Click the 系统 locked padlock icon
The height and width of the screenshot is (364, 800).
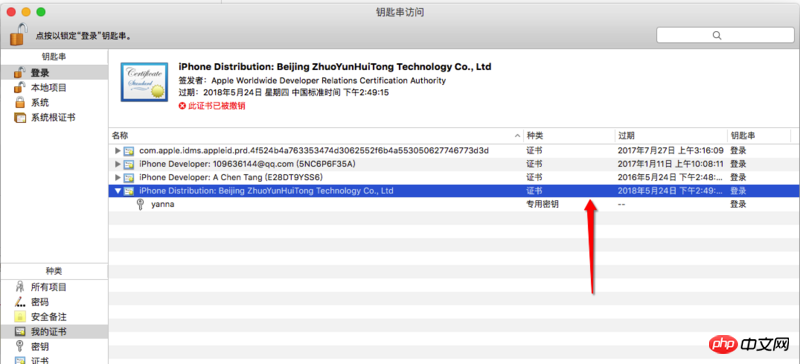(x=20, y=103)
